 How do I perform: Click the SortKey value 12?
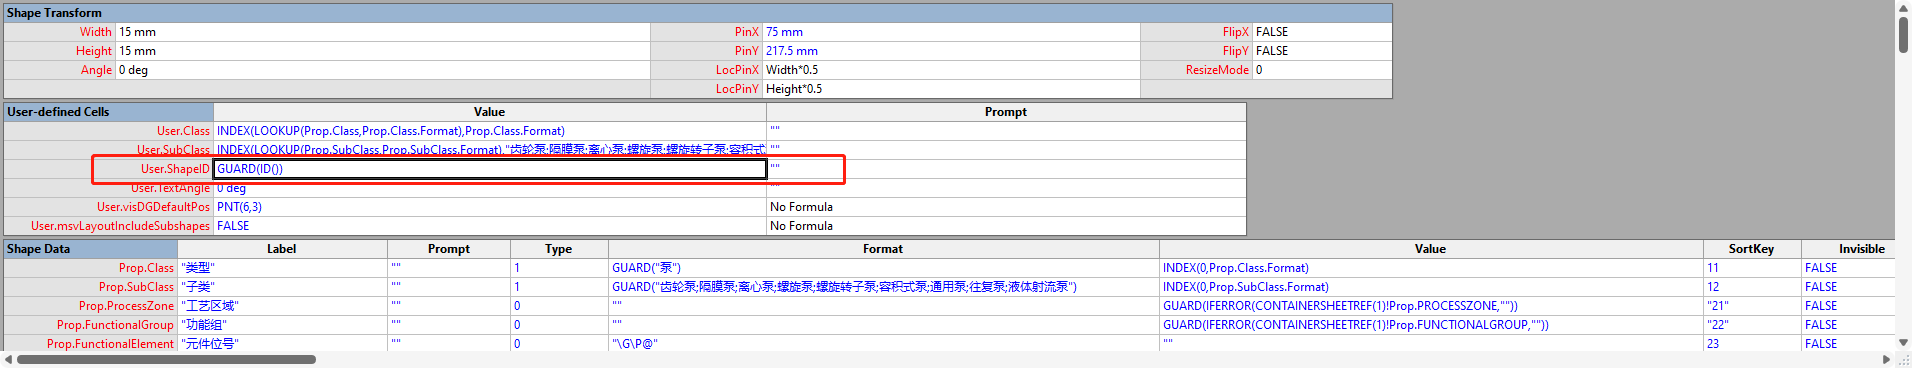coord(1752,287)
